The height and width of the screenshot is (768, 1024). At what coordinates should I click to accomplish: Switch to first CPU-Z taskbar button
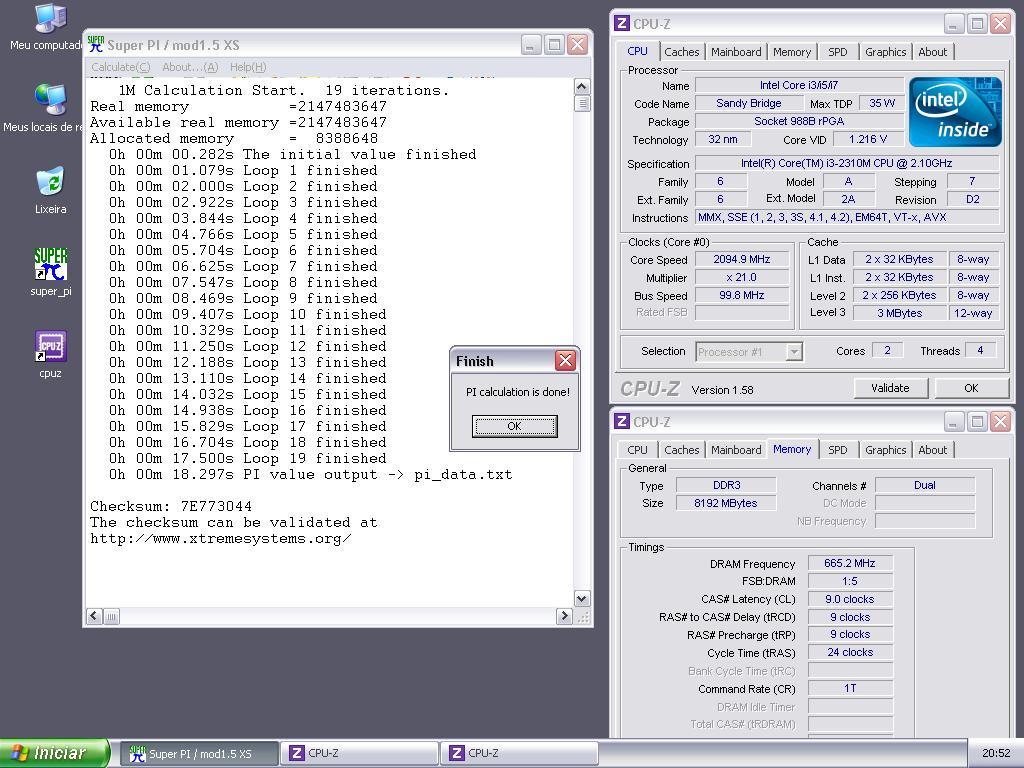(359, 754)
